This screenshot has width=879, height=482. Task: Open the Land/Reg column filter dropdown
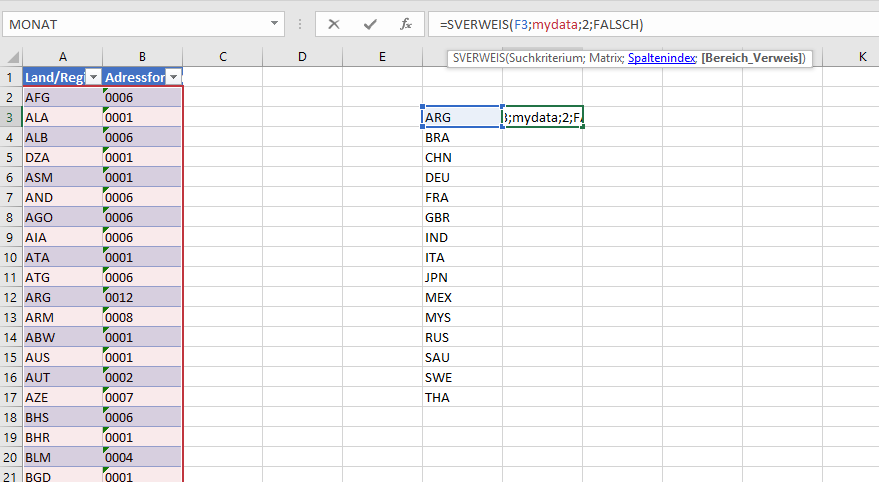coord(93,77)
